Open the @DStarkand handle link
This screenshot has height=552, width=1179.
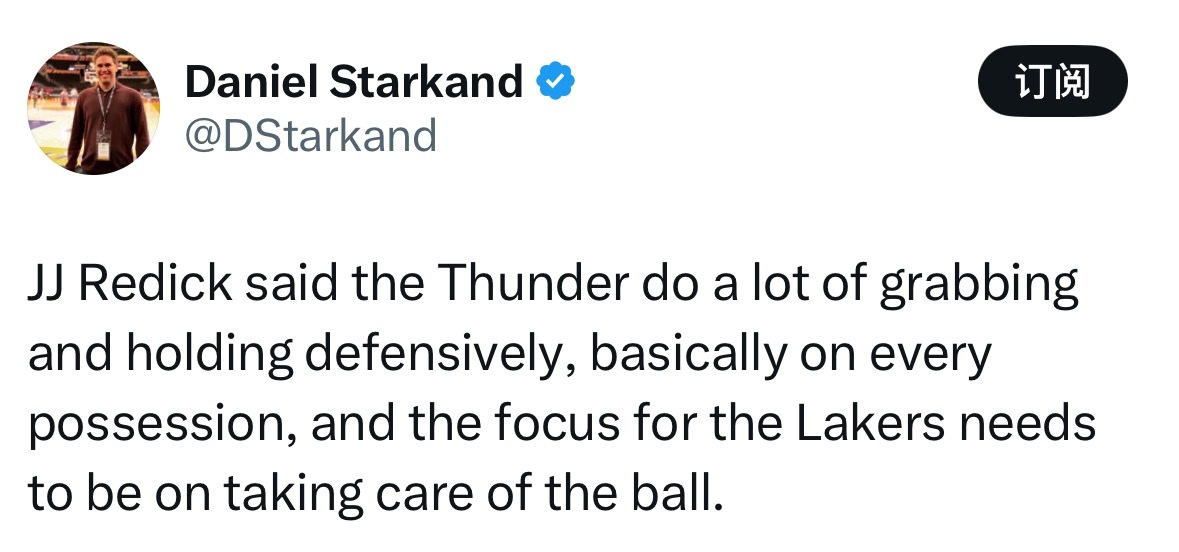[x=311, y=134]
